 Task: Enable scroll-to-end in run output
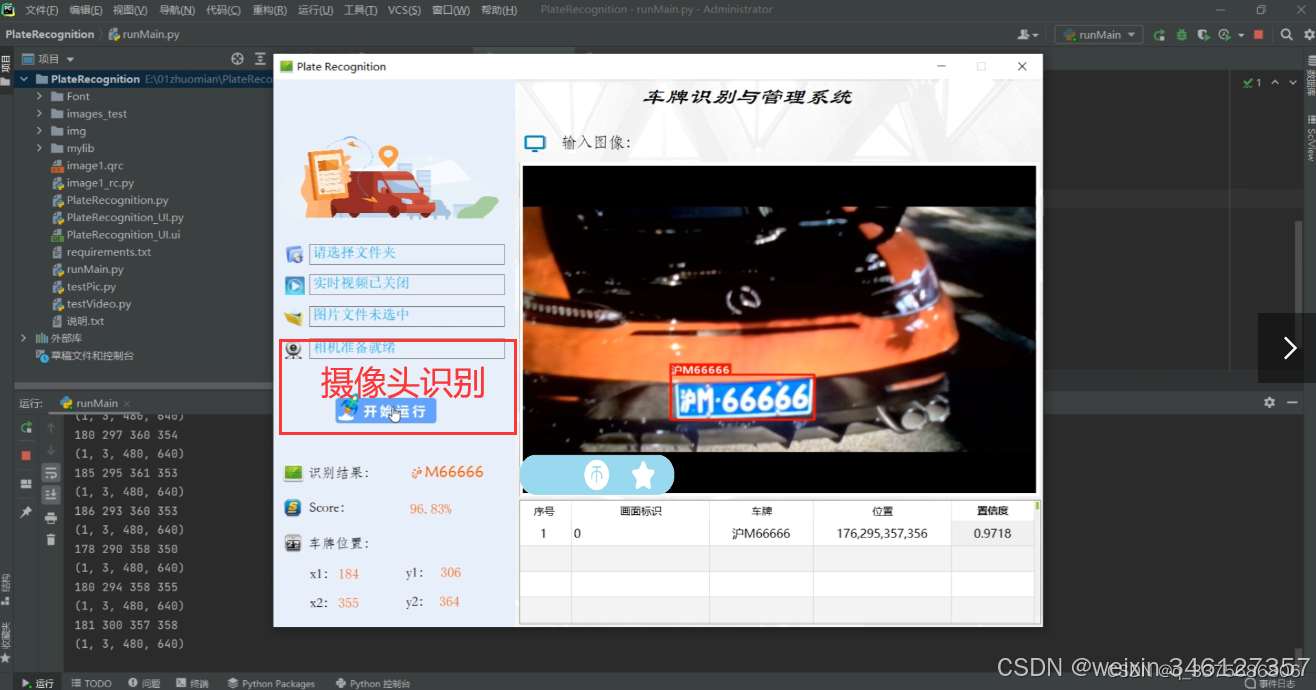point(50,492)
